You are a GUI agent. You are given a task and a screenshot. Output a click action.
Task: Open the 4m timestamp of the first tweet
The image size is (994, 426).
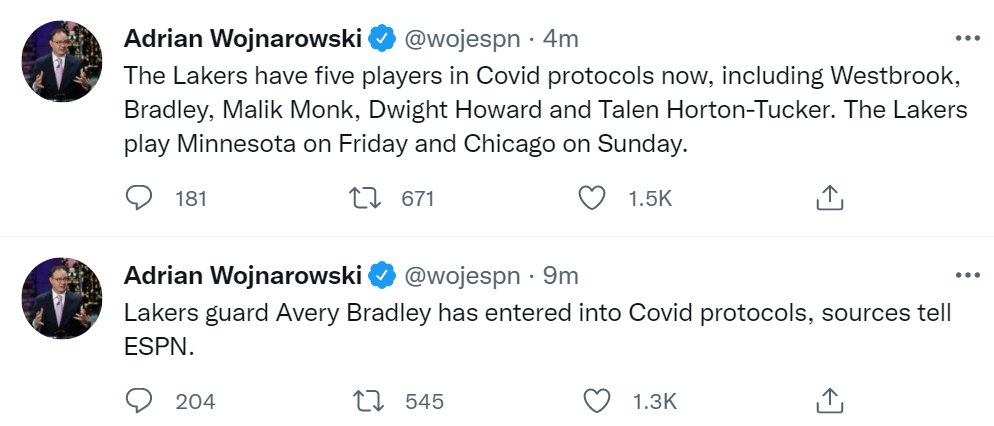point(560,39)
